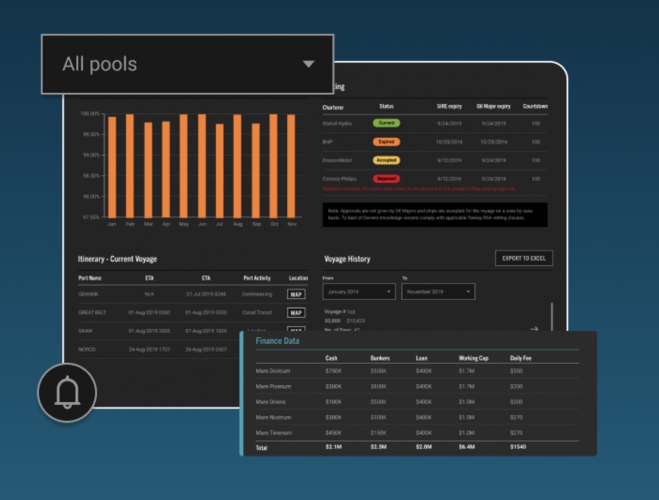Click the Export to Excel button
Image resolution: width=659 pixels, height=500 pixels.
[524, 258]
